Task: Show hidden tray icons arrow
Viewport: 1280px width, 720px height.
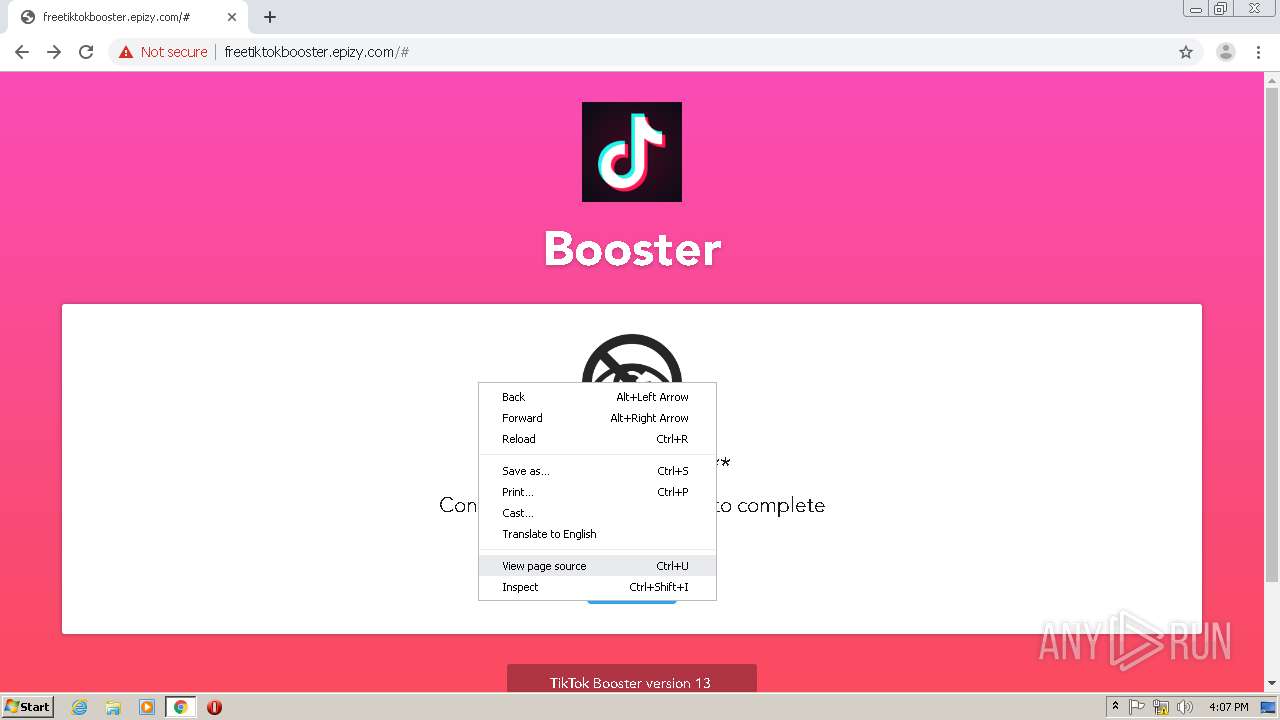Action: click(1115, 707)
